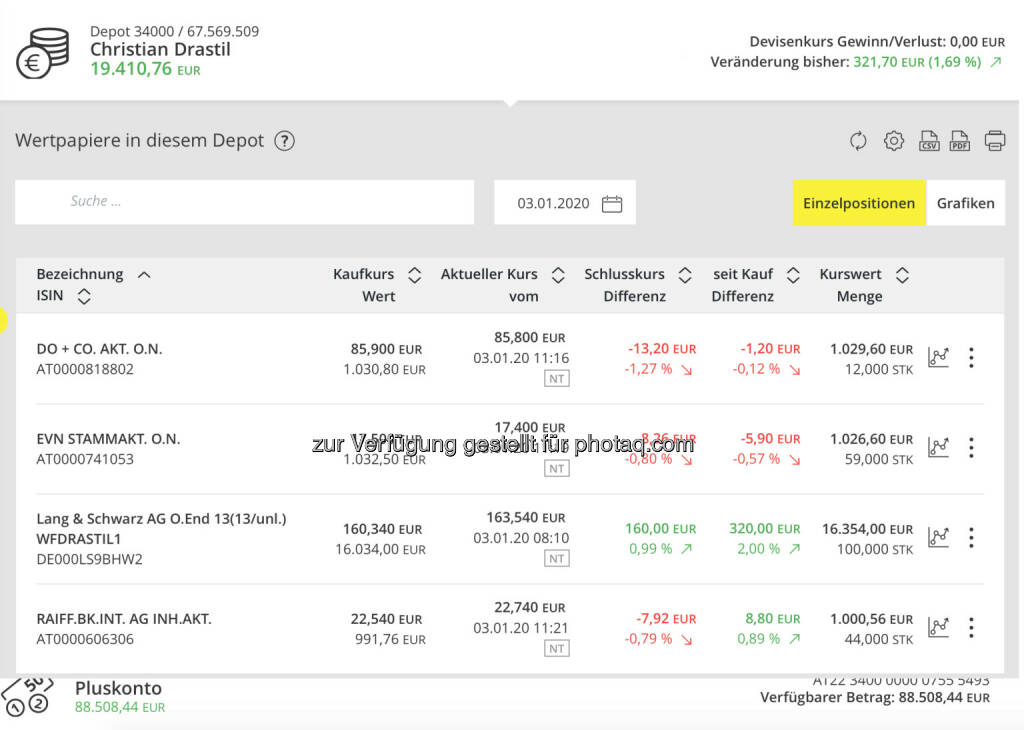The height and width of the screenshot is (730, 1024).
Task: Open more options for Lang & Schwarz row
Action: (x=971, y=538)
